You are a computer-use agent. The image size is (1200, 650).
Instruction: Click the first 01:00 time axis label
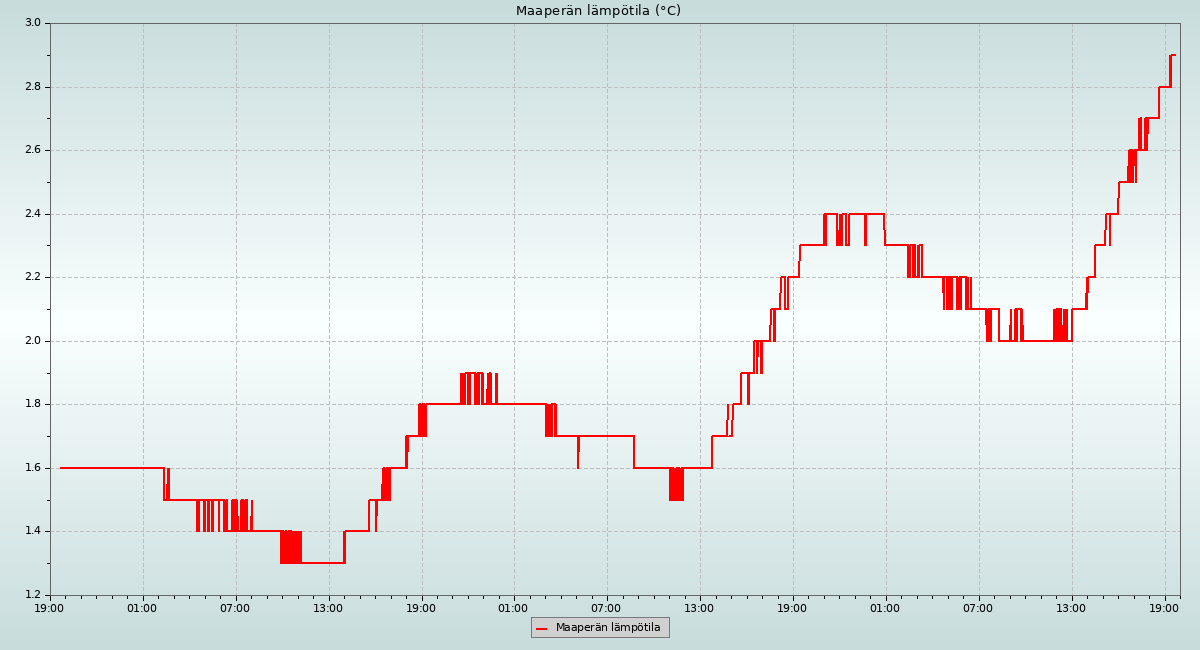tap(143, 607)
